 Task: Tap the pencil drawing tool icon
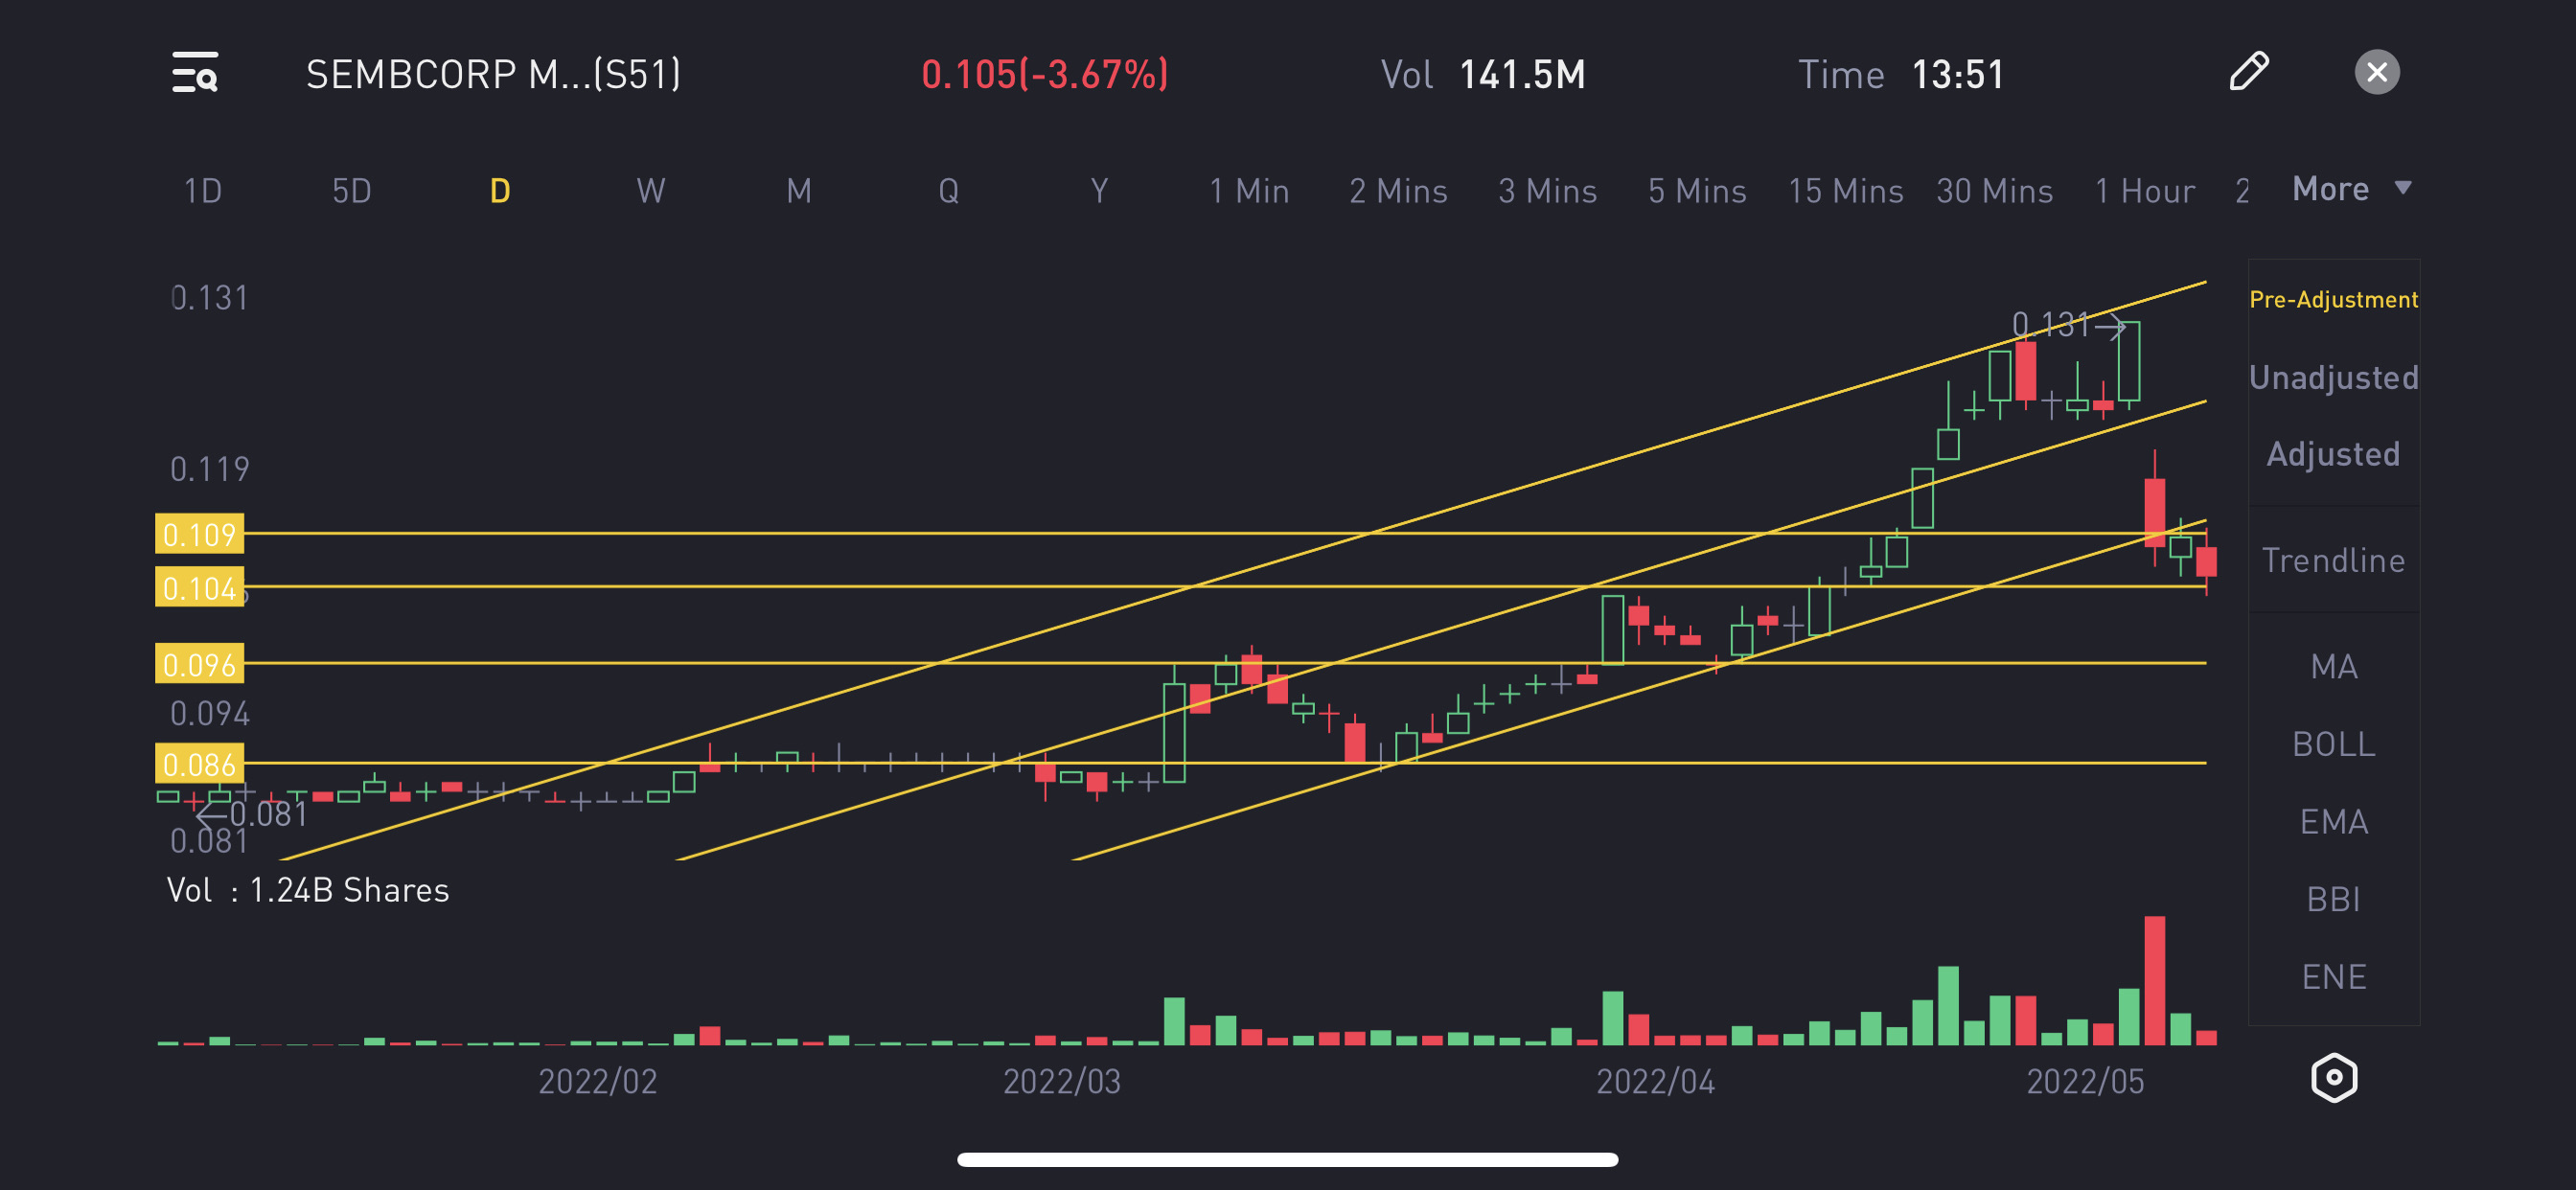[x=2249, y=72]
